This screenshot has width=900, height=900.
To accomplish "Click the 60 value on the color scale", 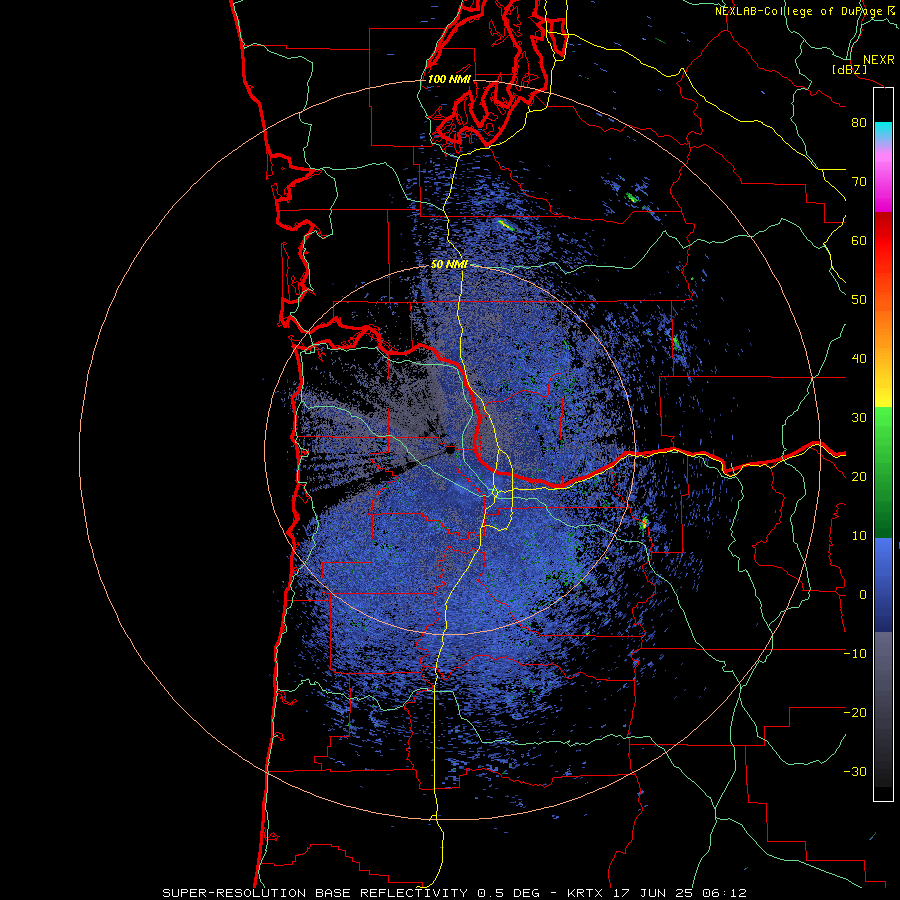I will [x=859, y=240].
